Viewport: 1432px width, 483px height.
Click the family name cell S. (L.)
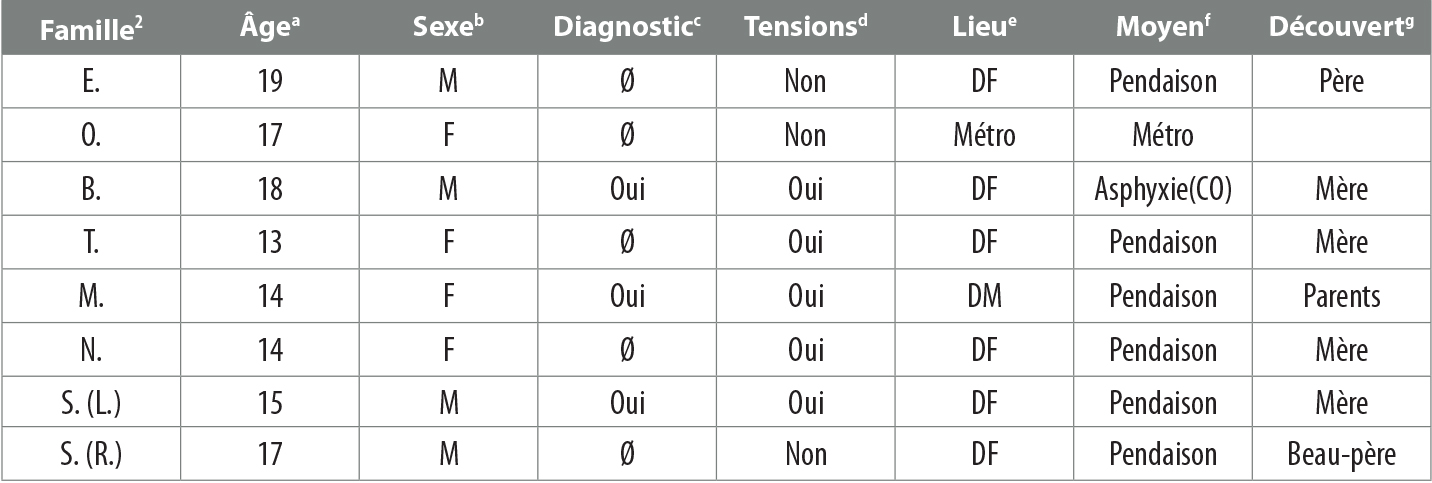coord(89,402)
